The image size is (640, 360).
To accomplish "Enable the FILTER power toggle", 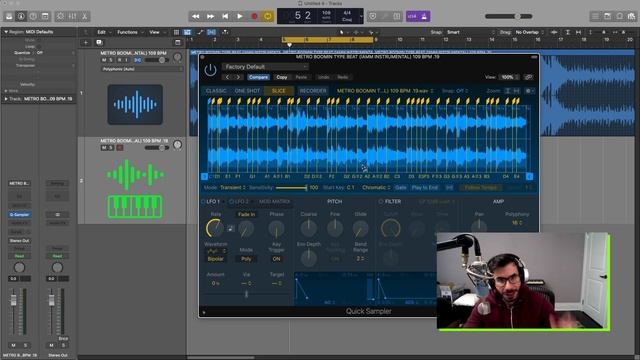I will [x=380, y=202].
